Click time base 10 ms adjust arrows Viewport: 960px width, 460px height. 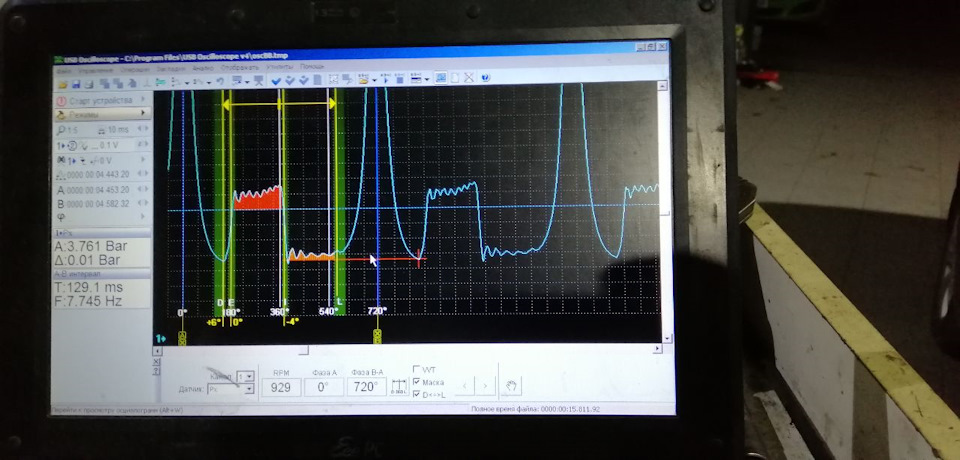(142, 129)
